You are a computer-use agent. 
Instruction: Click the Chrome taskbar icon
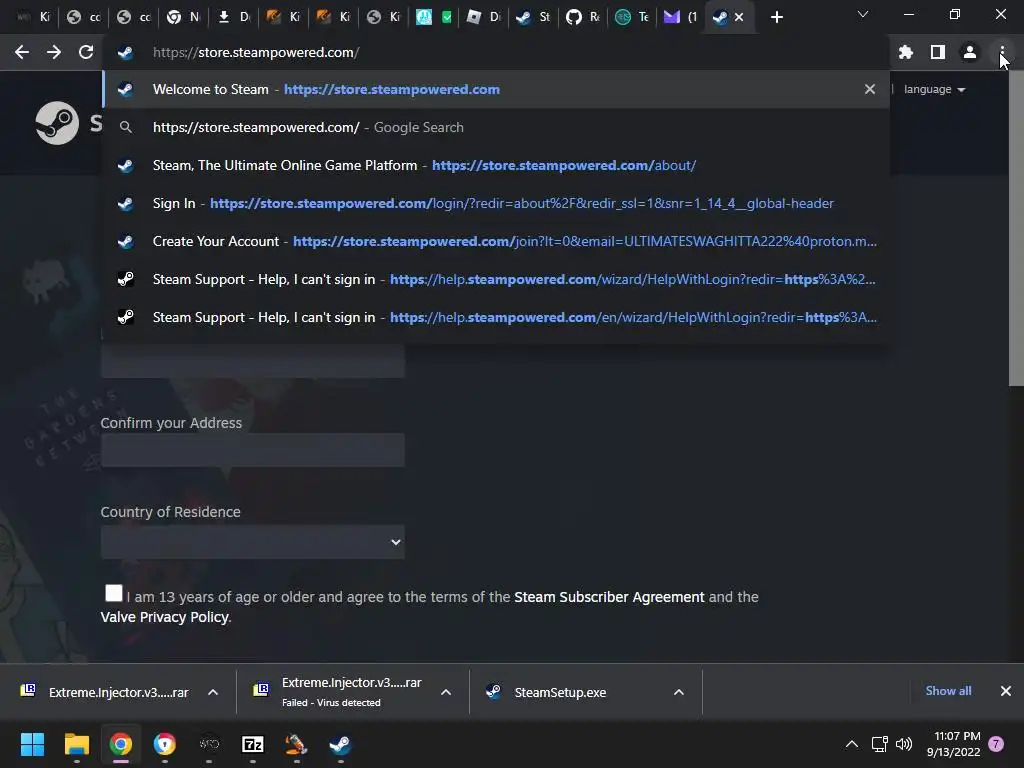coord(120,744)
